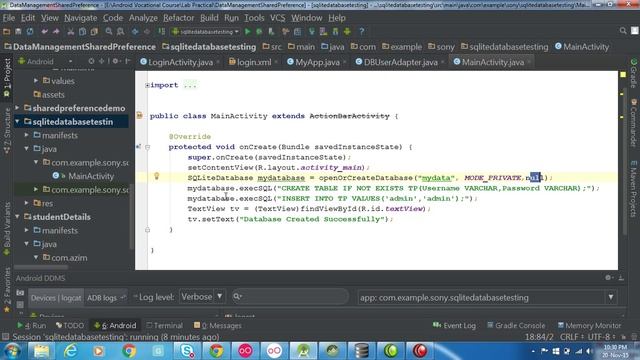Click the search everywhere magnifier top right
Image resolution: width=640 pixels, height=360 pixels.
(x=623, y=31)
